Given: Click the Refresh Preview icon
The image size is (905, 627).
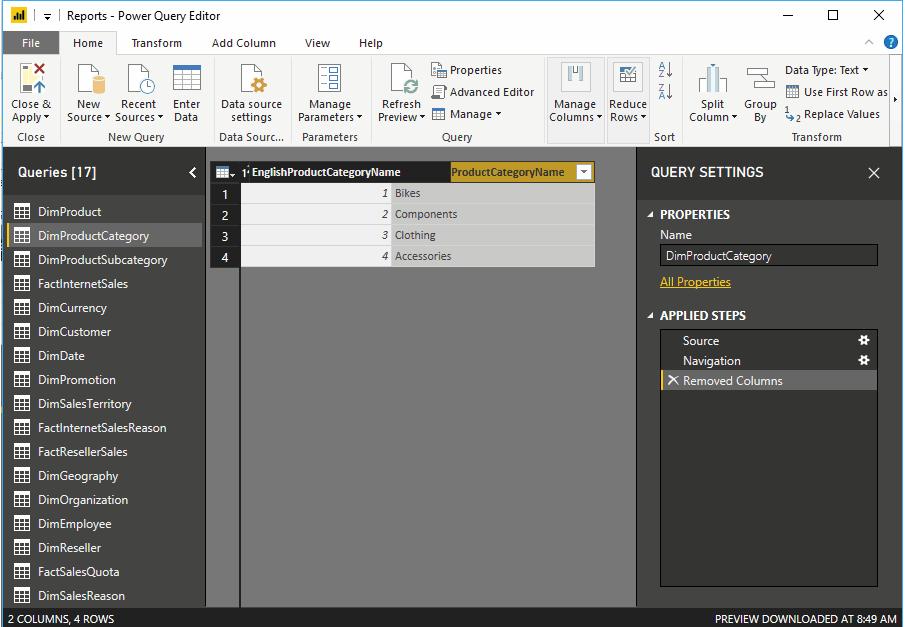Looking at the screenshot, I should [402, 79].
